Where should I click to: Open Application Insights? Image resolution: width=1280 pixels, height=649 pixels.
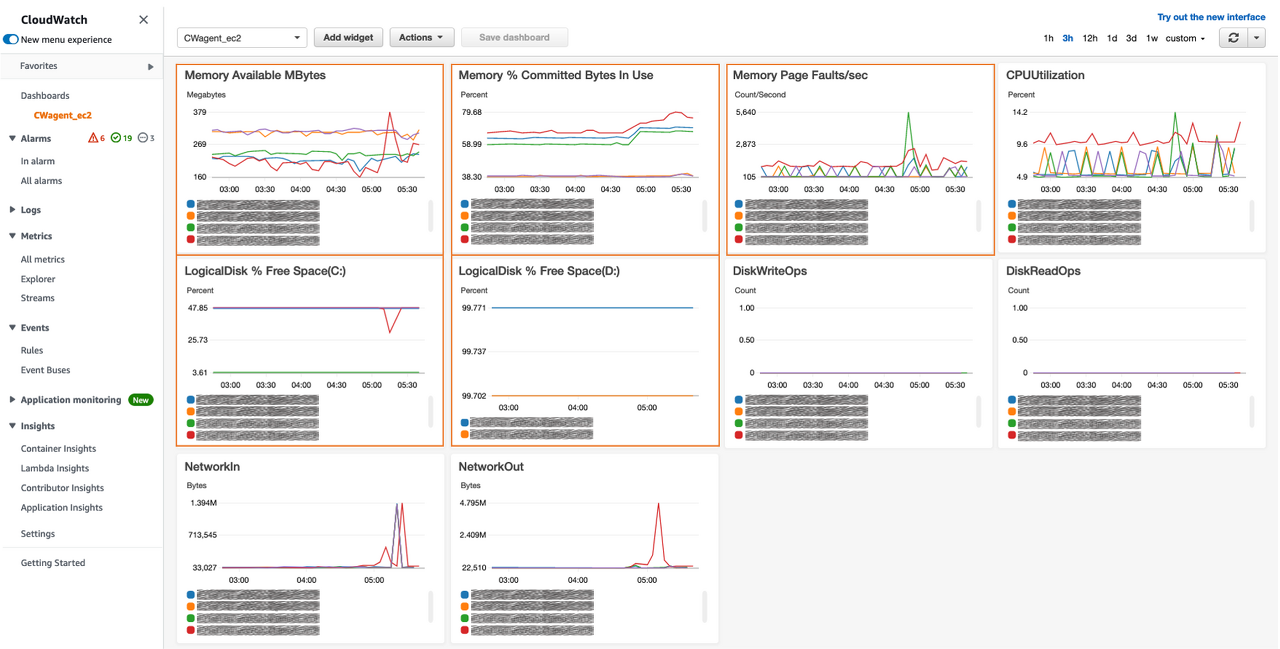61,508
